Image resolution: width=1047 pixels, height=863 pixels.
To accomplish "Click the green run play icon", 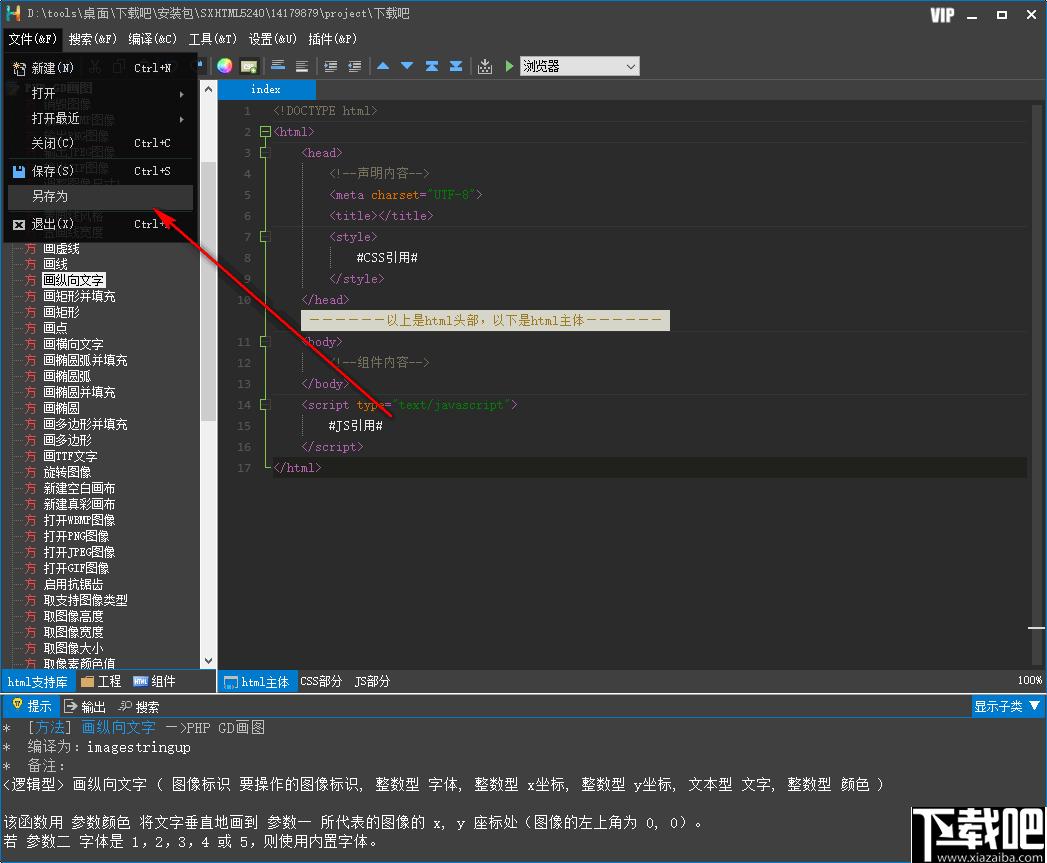I will 509,66.
